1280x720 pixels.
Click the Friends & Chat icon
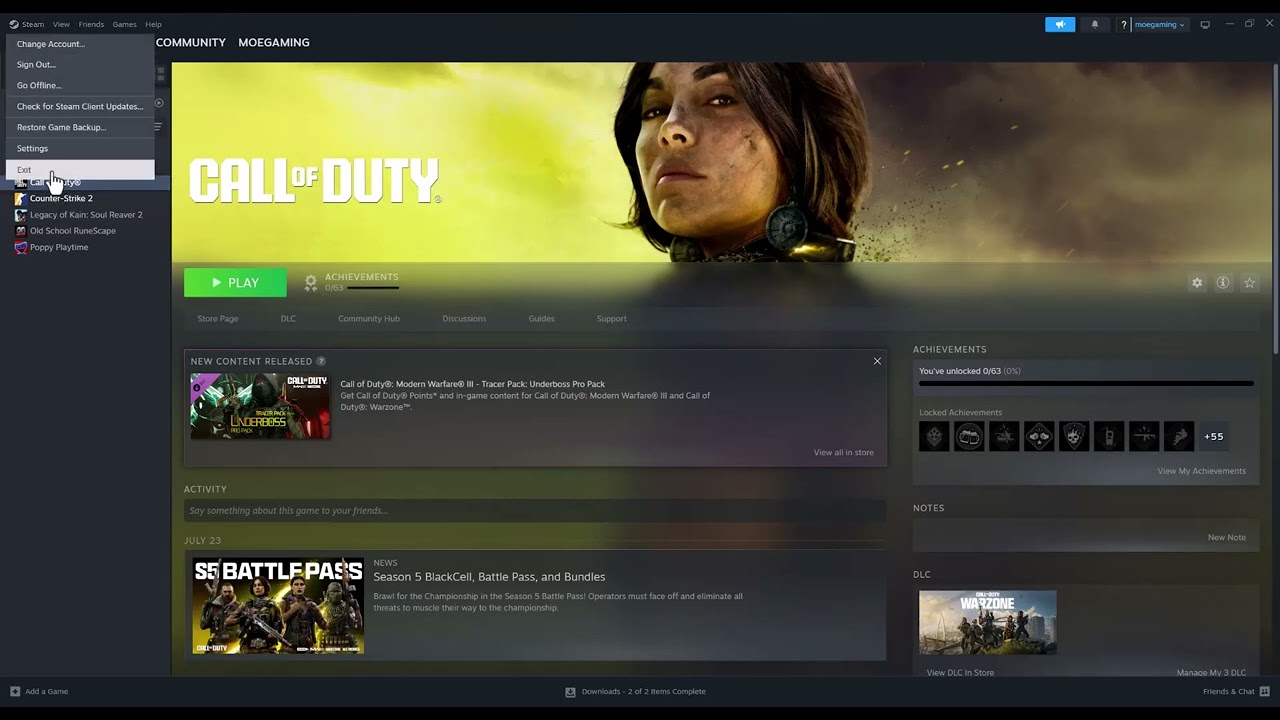(x=1265, y=691)
